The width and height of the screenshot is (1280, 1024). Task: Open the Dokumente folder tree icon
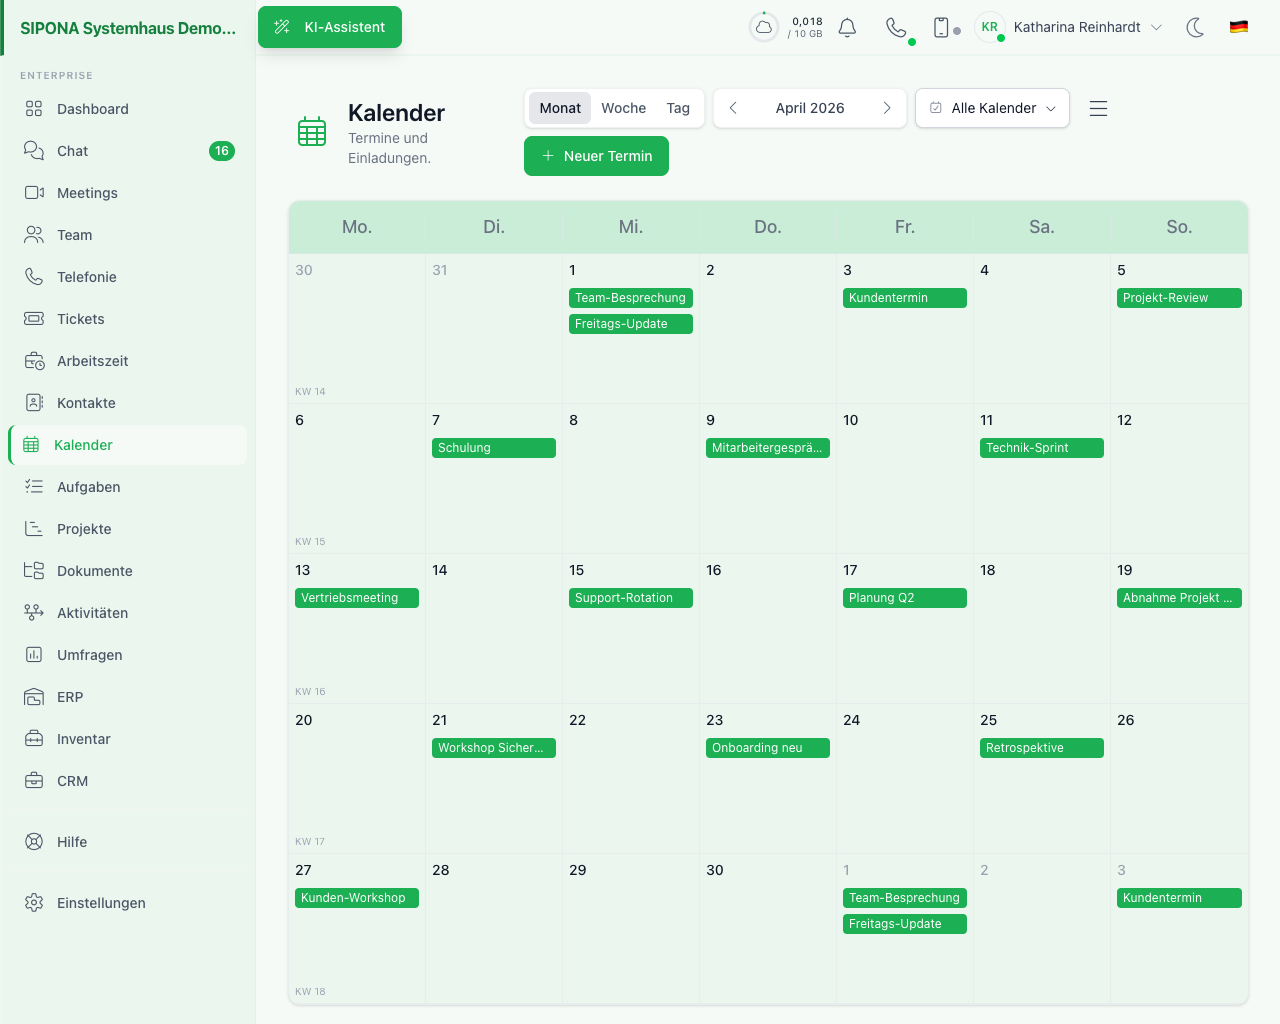point(34,571)
